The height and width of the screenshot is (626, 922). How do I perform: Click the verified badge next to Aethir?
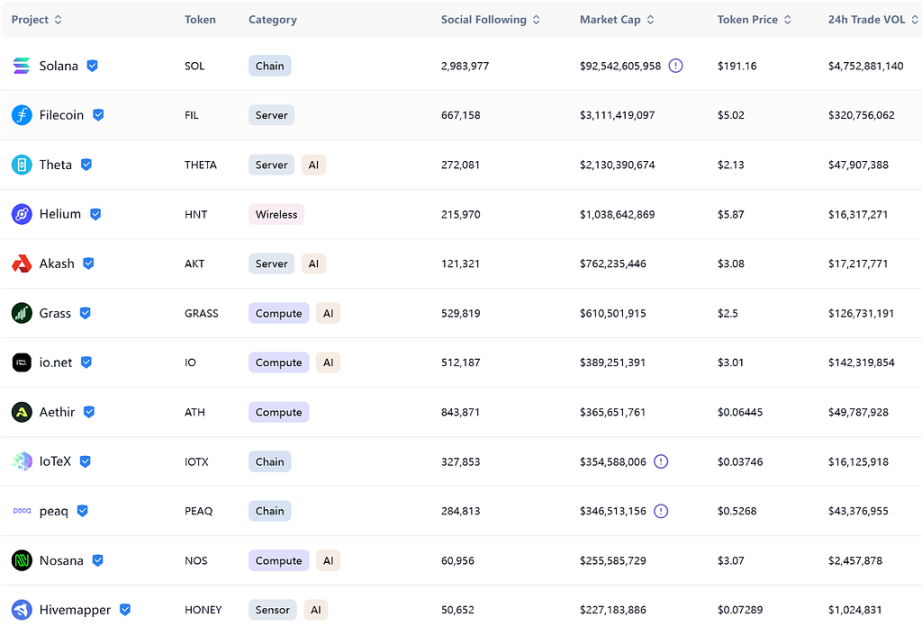click(x=89, y=412)
